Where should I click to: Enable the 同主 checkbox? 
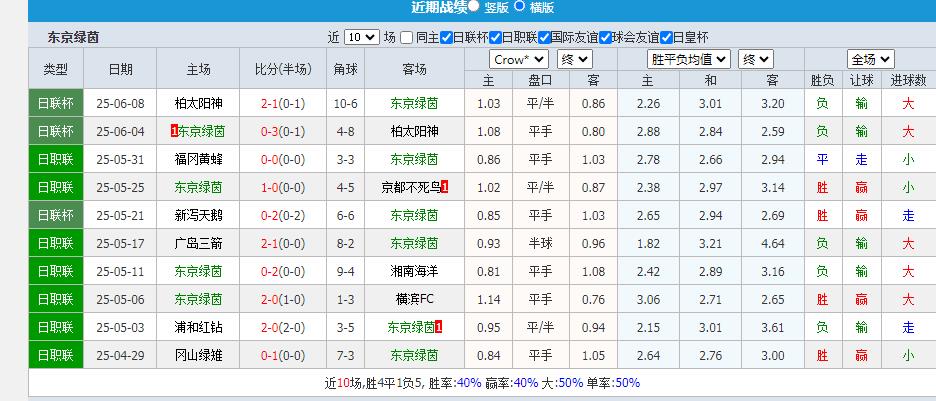[406, 37]
